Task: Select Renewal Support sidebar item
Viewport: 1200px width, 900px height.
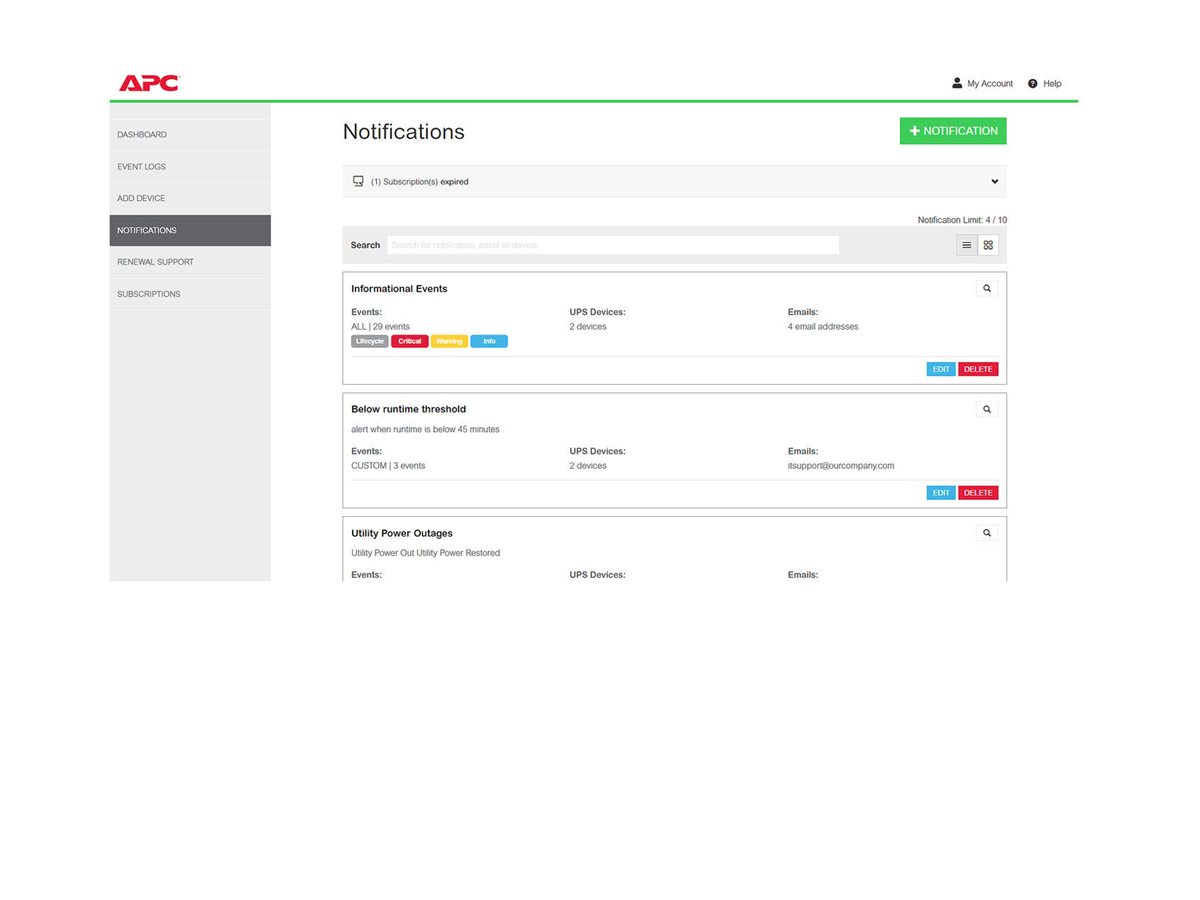Action: click(155, 262)
